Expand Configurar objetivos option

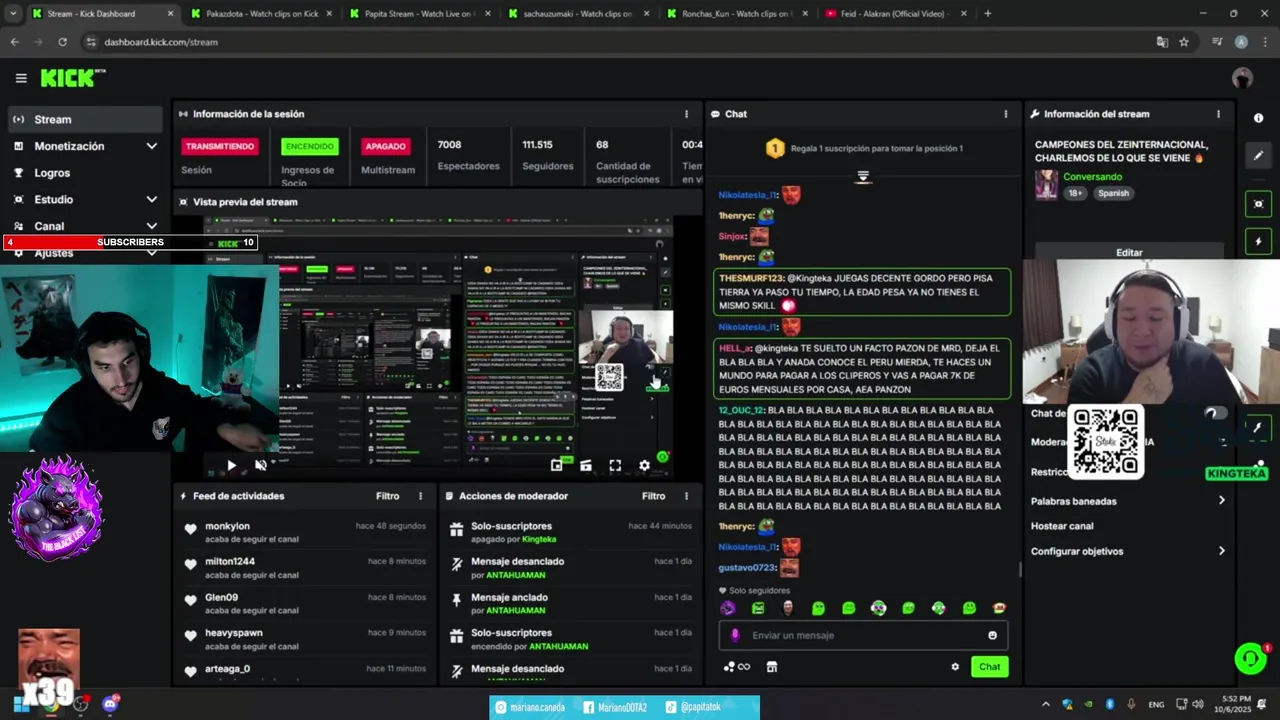[1128, 551]
